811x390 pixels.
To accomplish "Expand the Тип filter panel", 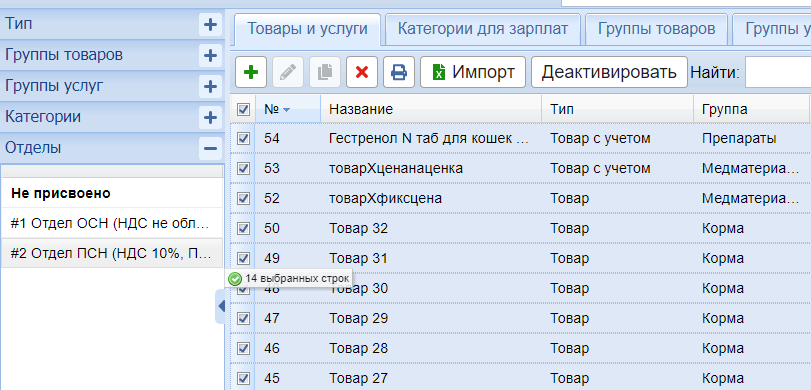I will tap(210, 24).
